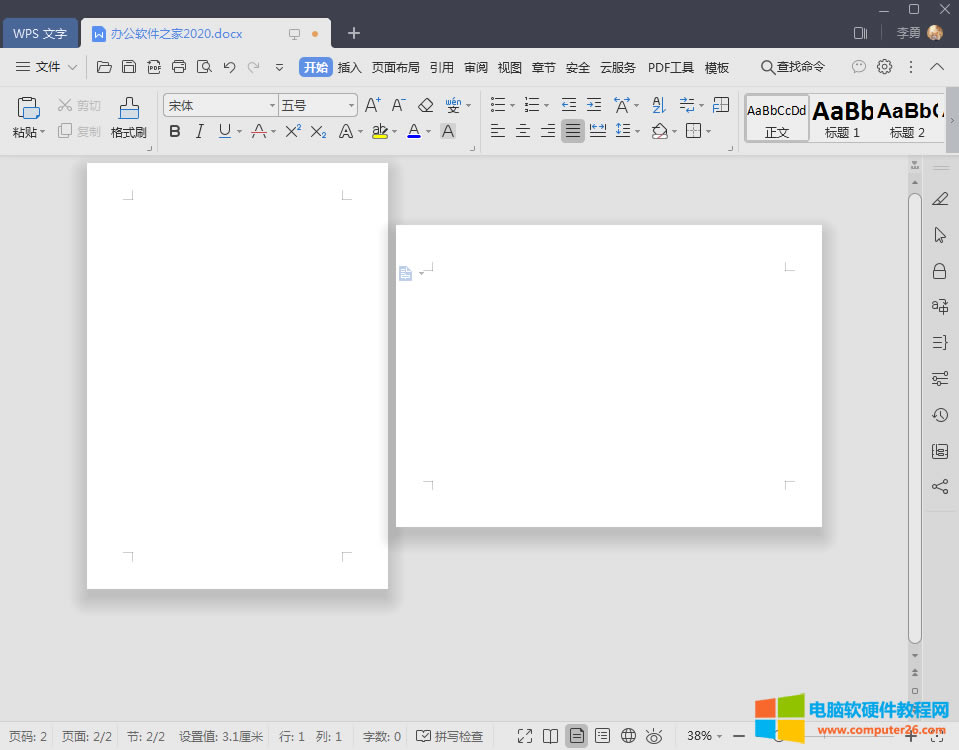Viewport: 959px width, 750px height.
Task: Enable justified text alignment
Action: pyautogui.click(x=572, y=131)
